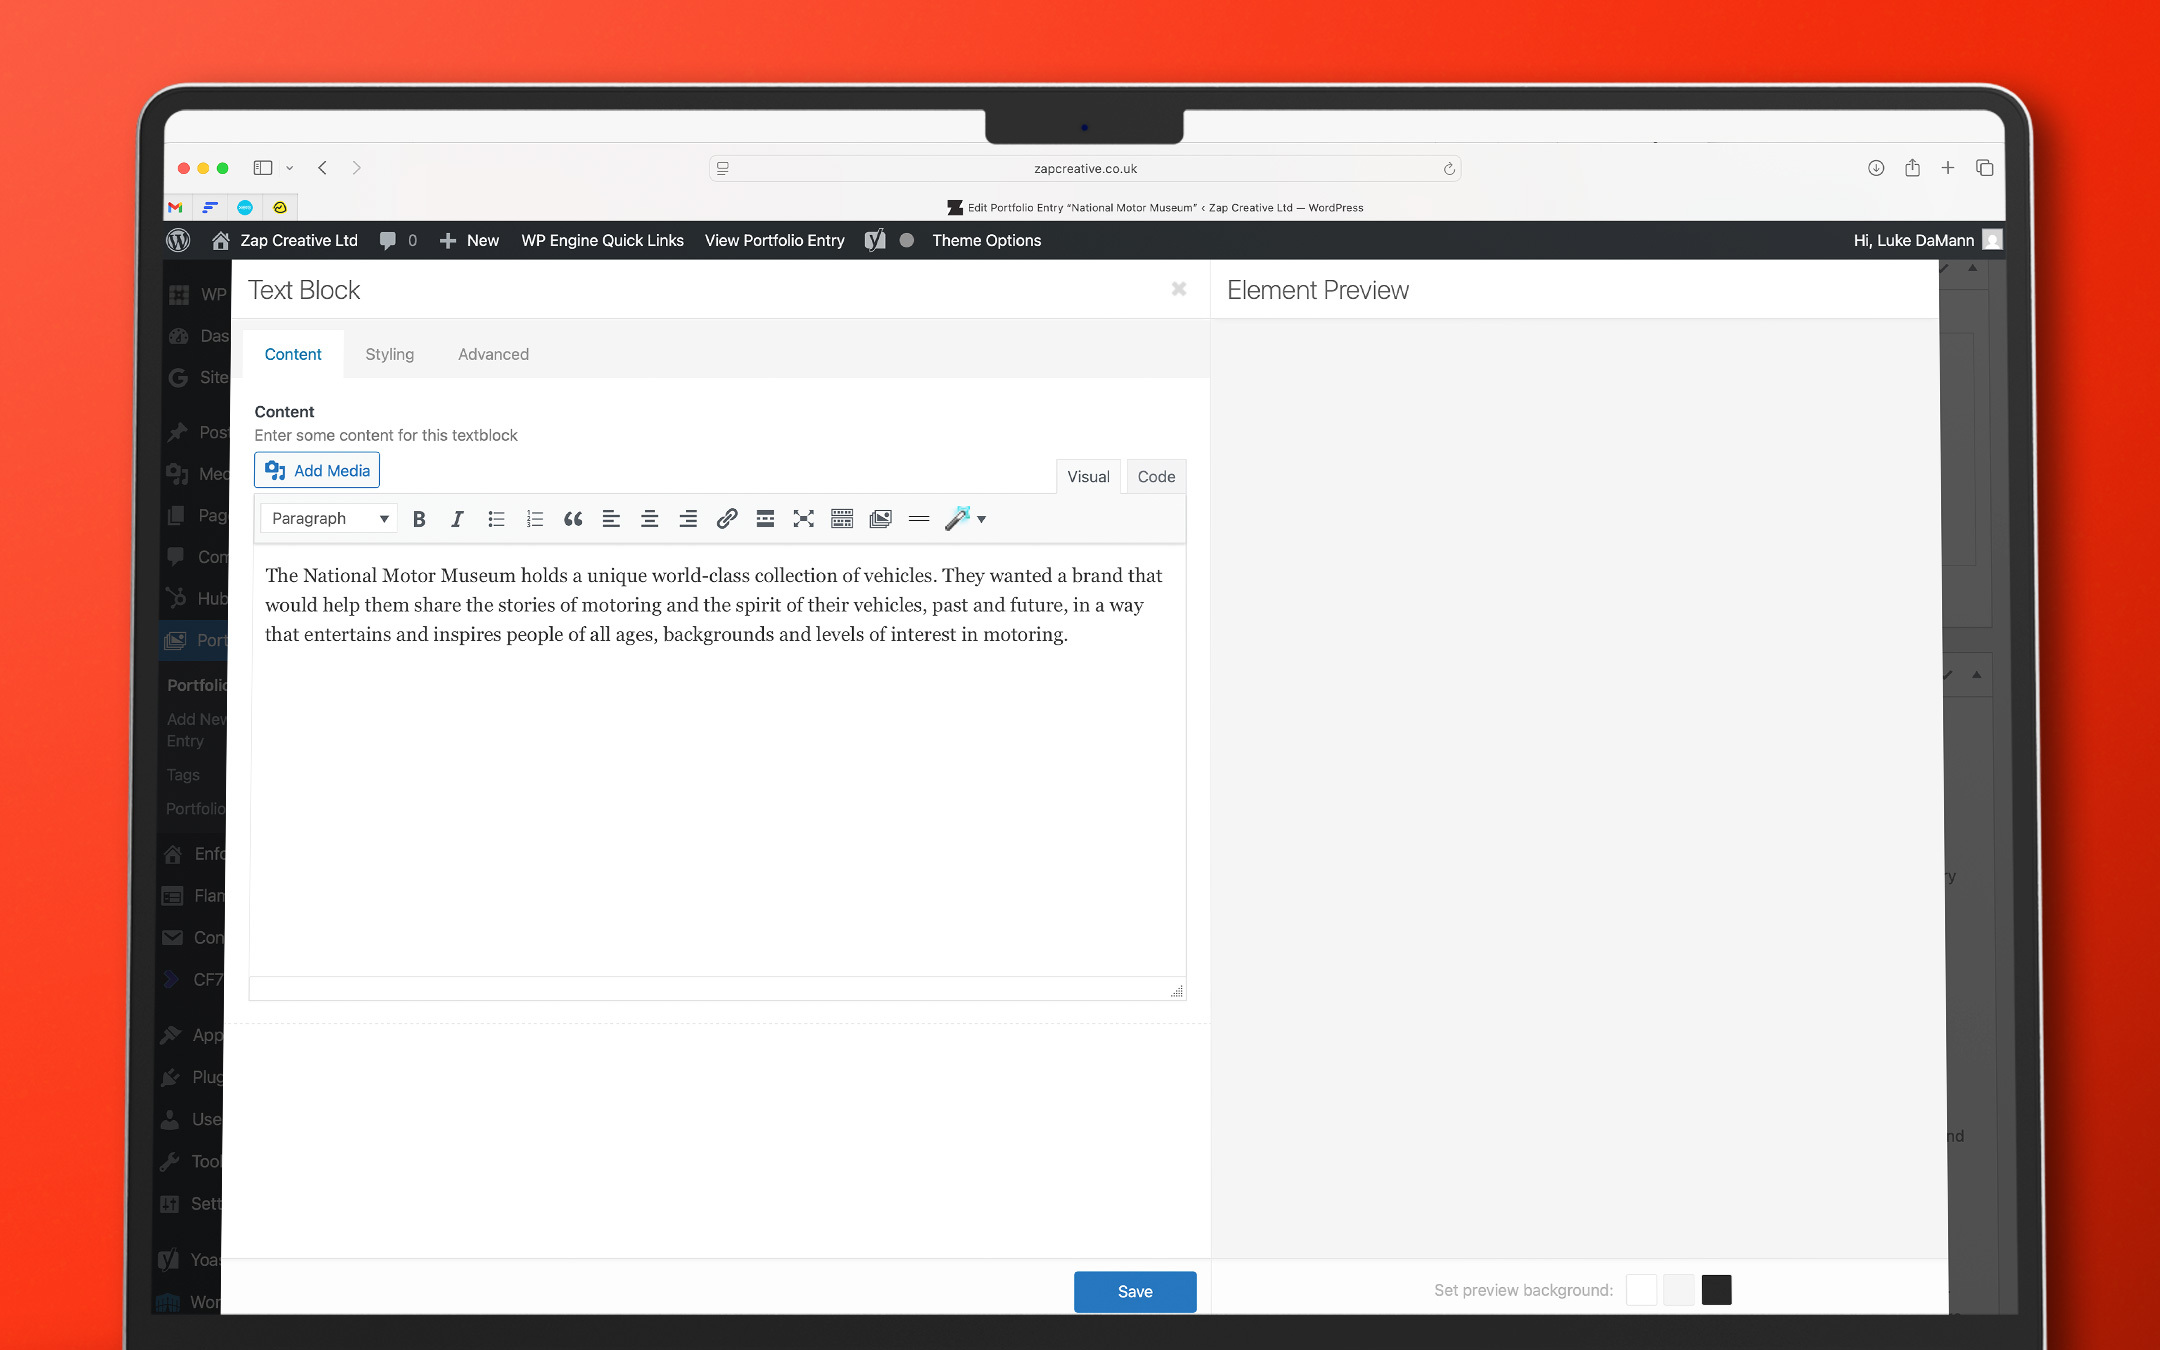The height and width of the screenshot is (1350, 2160).
Task: Open View Portfolio Entry in admin bar
Action: pos(774,240)
